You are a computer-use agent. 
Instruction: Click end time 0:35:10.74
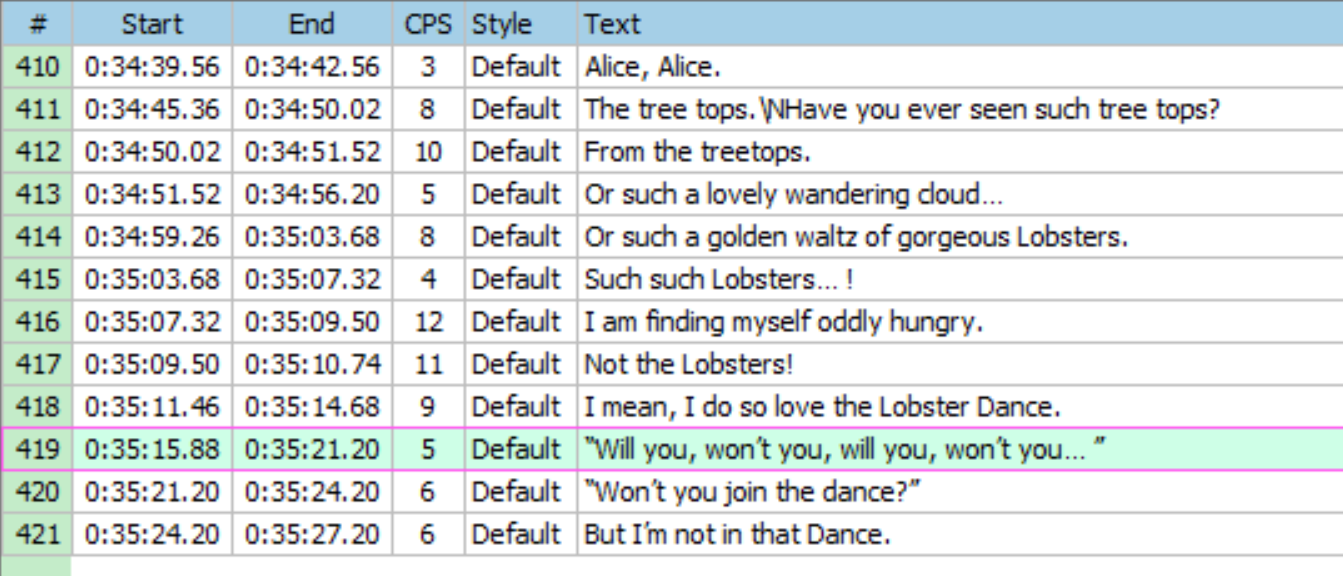point(312,364)
